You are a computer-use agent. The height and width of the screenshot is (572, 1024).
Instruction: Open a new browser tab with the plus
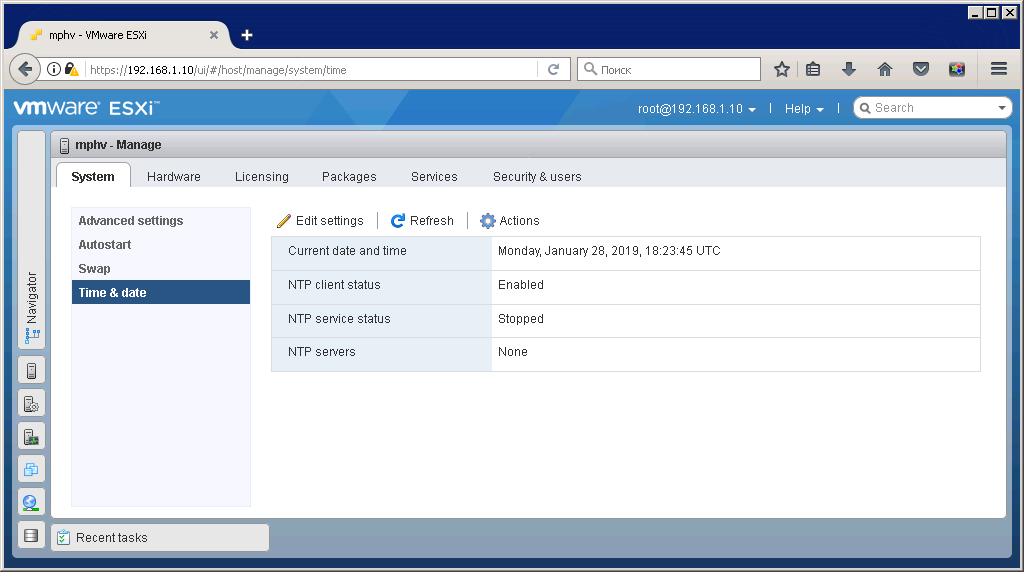pos(247,35)
